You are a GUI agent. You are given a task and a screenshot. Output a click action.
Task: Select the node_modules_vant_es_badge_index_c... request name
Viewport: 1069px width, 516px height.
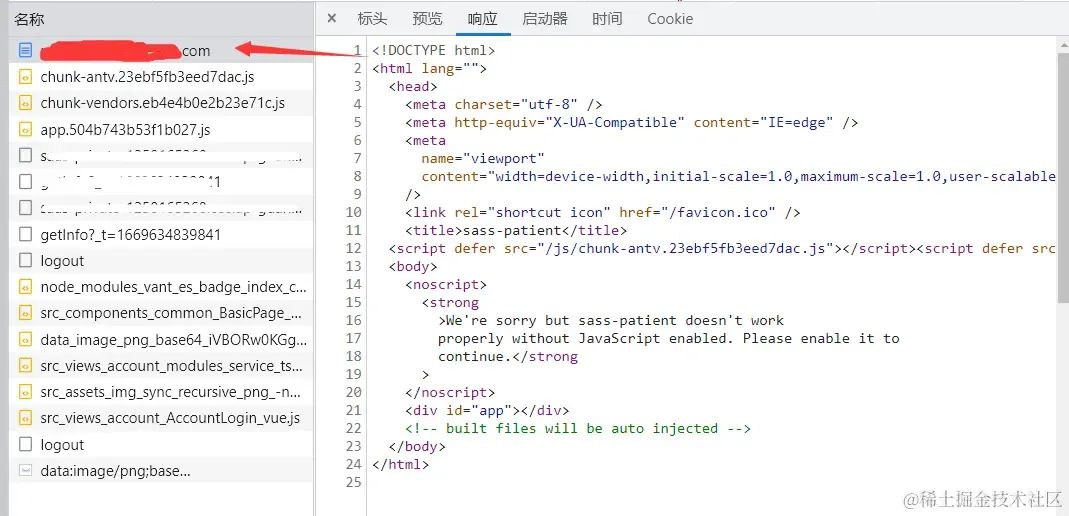point(173,287)
